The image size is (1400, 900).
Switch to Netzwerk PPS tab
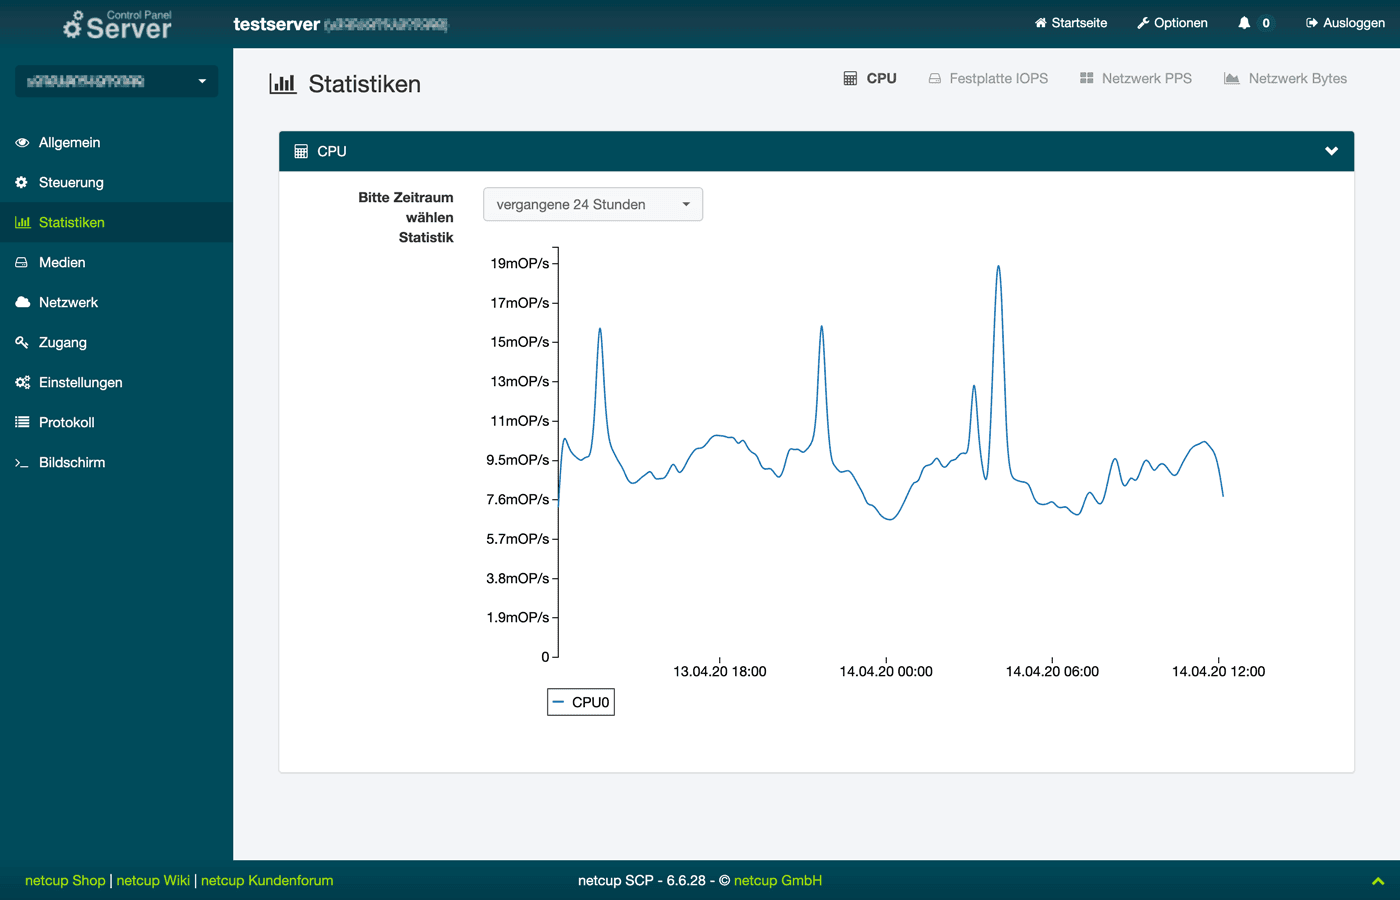[1136, 79]
